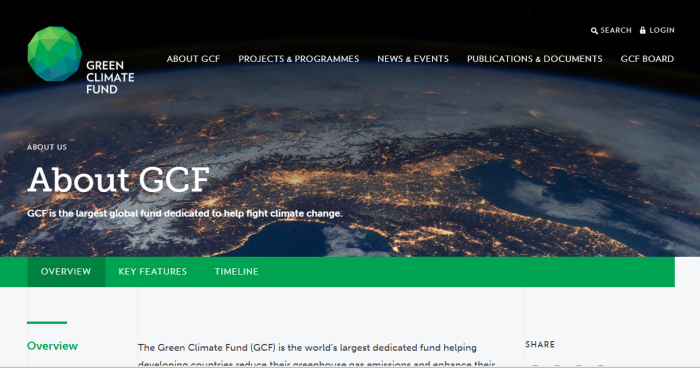Open the SEARCH link in the header
Screen dimensions: 700x368
(x=616, y=30)
